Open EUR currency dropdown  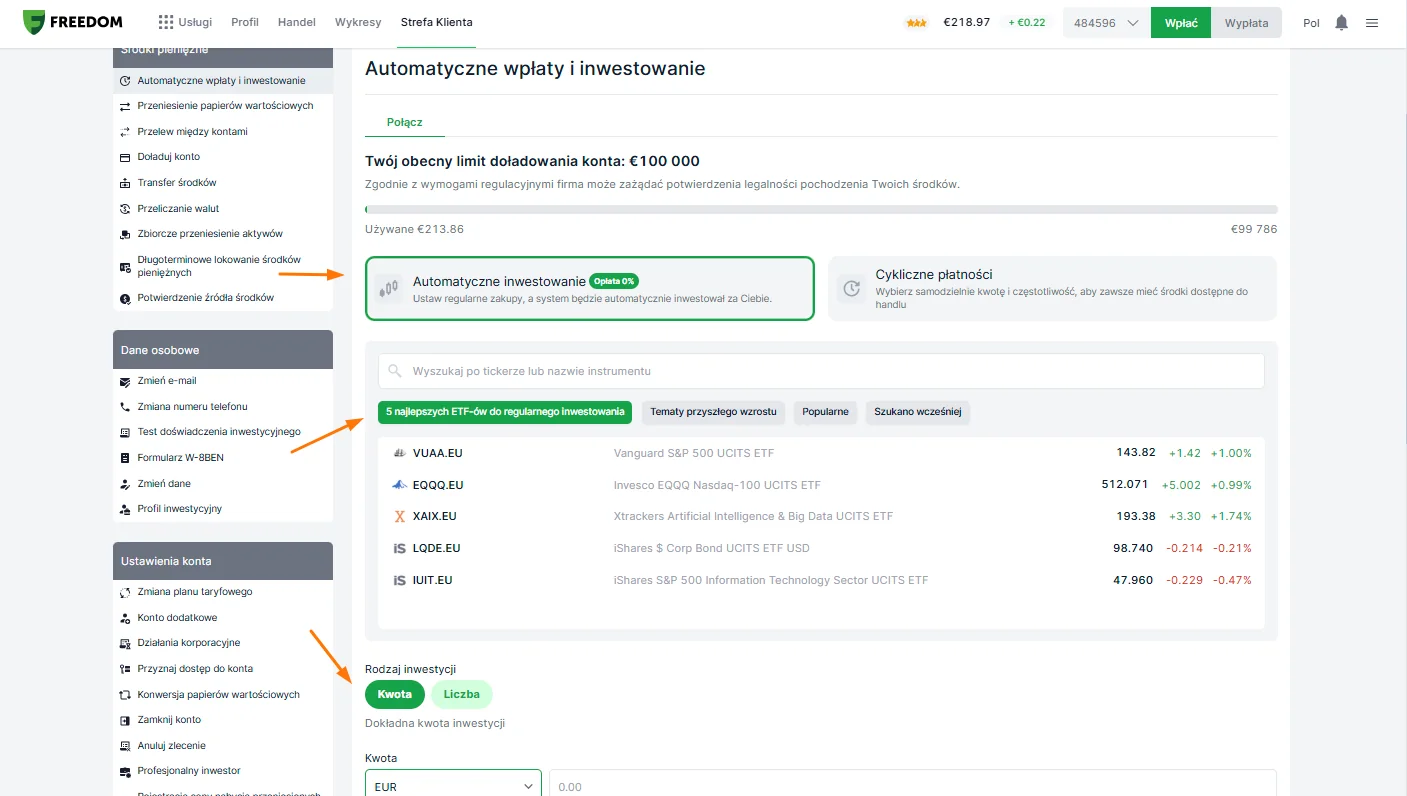click(x=453, y=784)
